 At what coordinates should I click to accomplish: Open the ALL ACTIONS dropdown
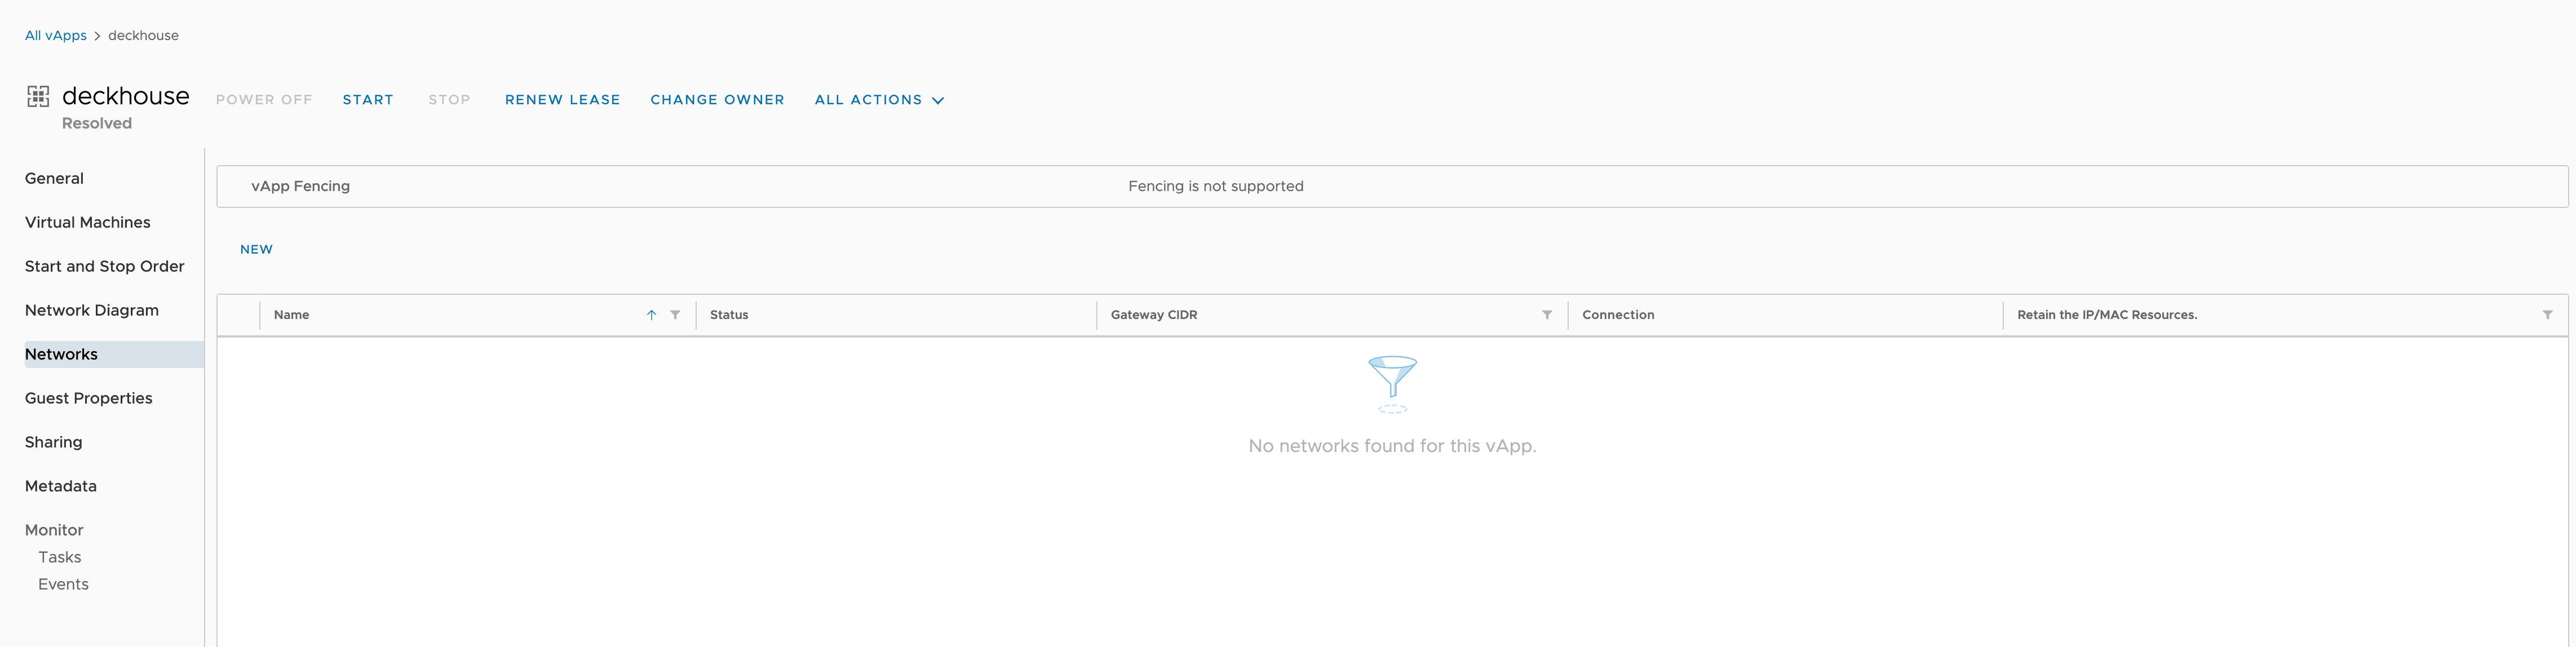click(x=879, y=100)
